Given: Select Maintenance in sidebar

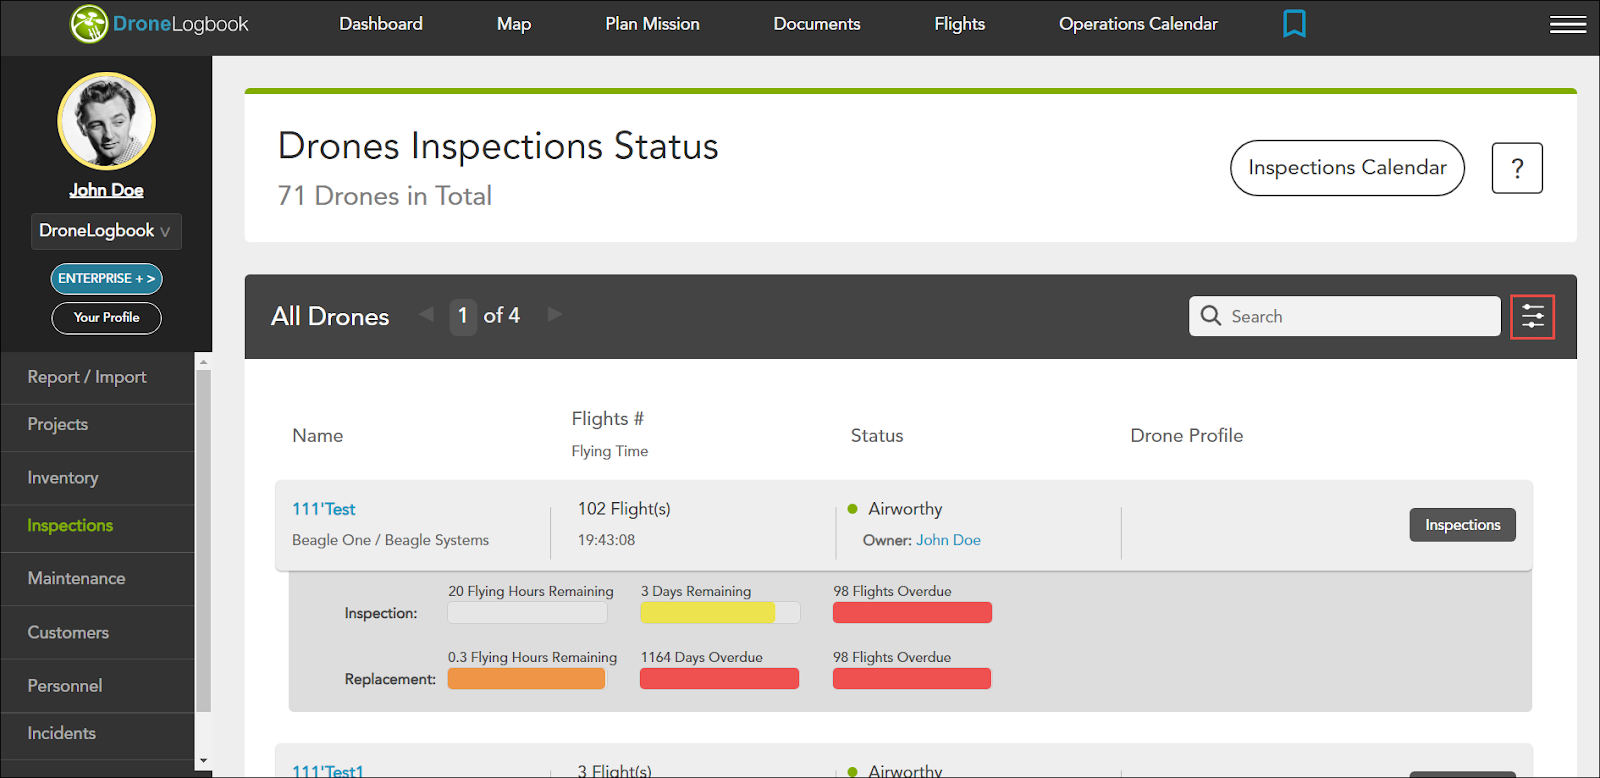Looking at the screenshot, I should click(x=76, y=578).
